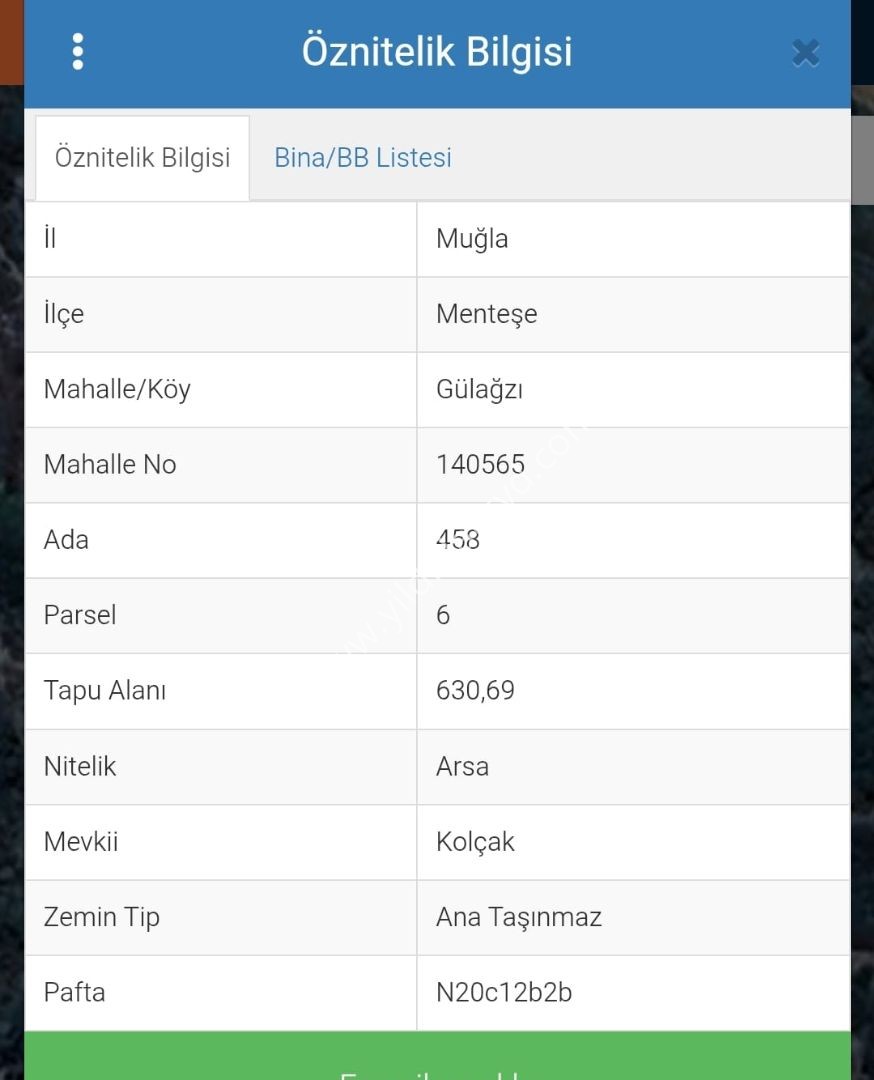Tap the Tapu Alanı value 630,69
This screenshot has width=874, height=1080.
point(475,691)
